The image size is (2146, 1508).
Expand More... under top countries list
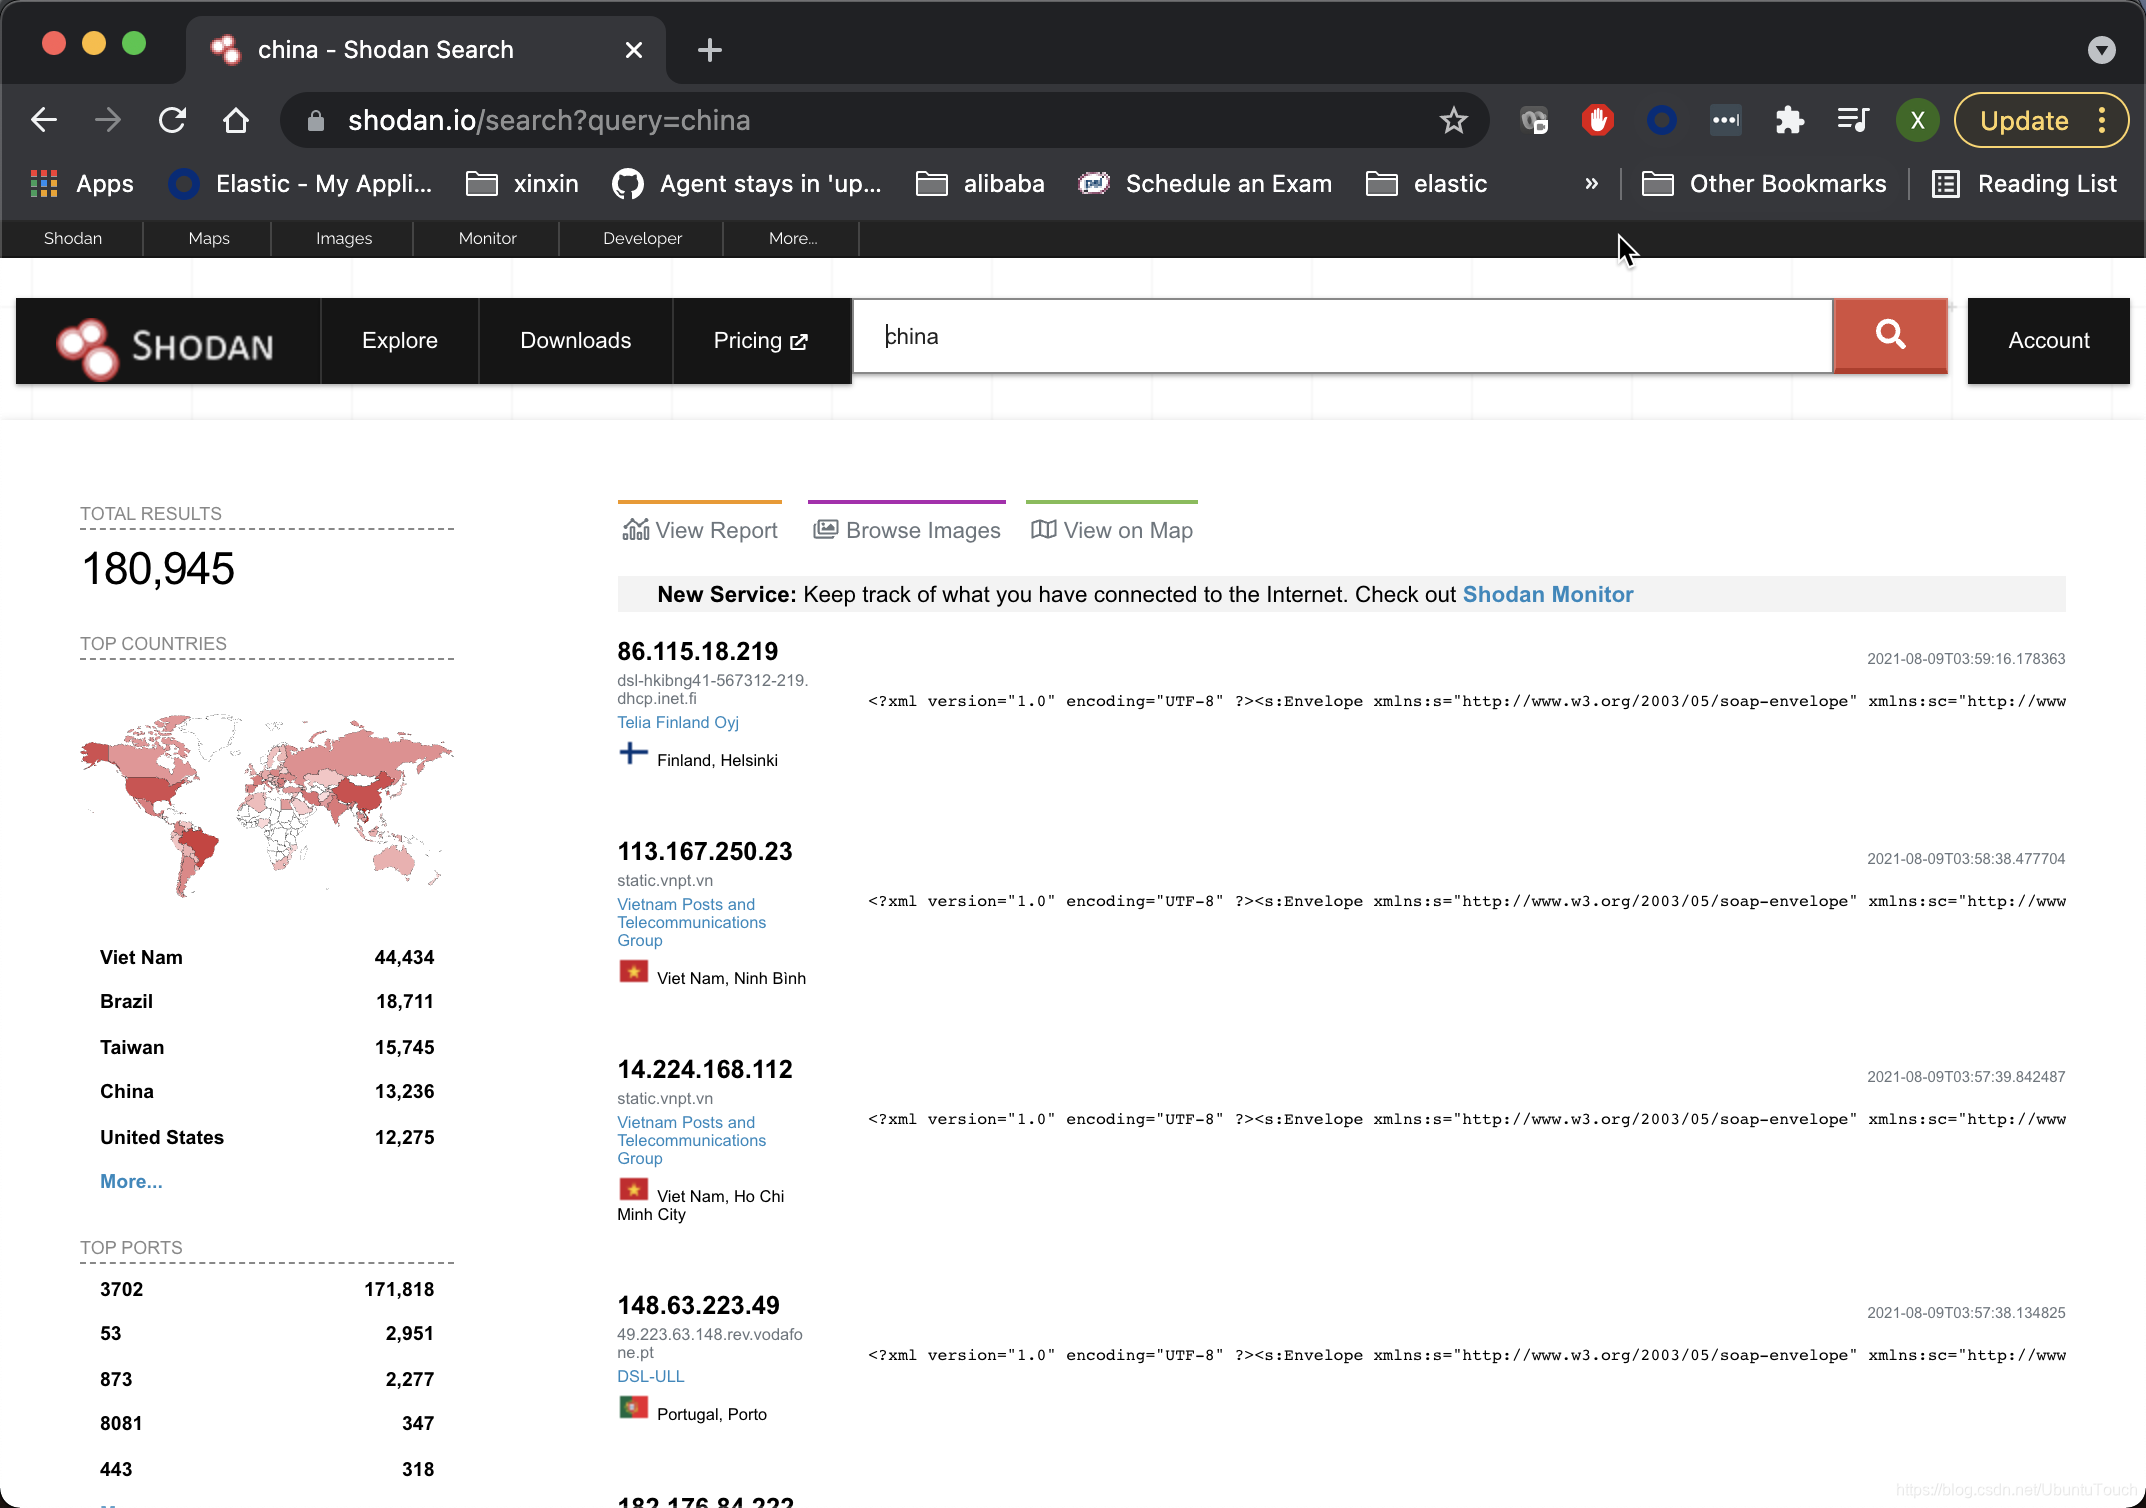[x=131, y=1181]
